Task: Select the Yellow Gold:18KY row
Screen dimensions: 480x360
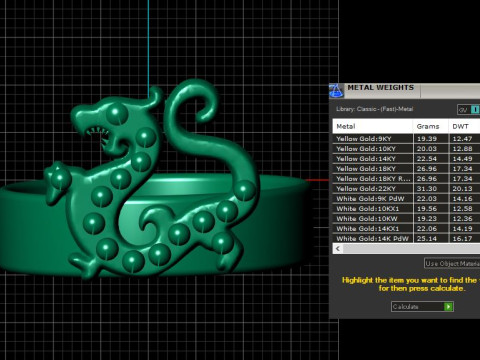Action: pyautogui.click(x=406, y=169)
